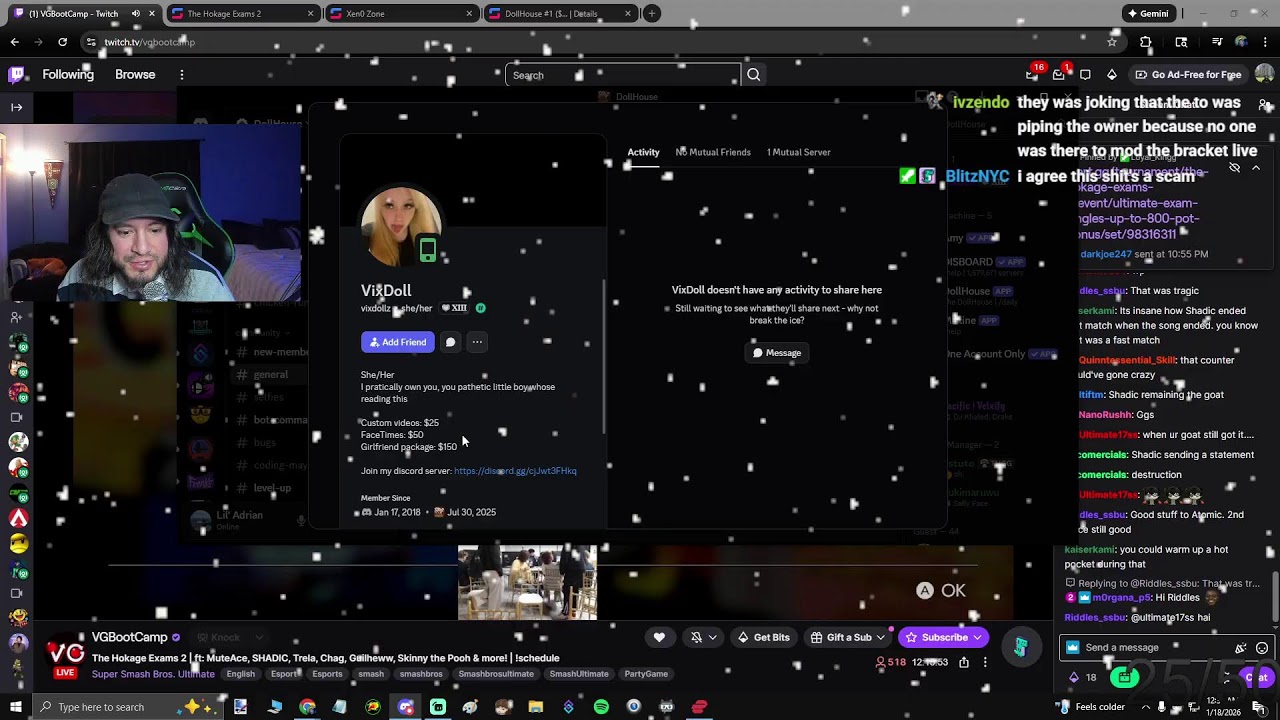Open File Explorer from the taskbar
This screenshot has height=720, width=1280.
tap(536, 707)
